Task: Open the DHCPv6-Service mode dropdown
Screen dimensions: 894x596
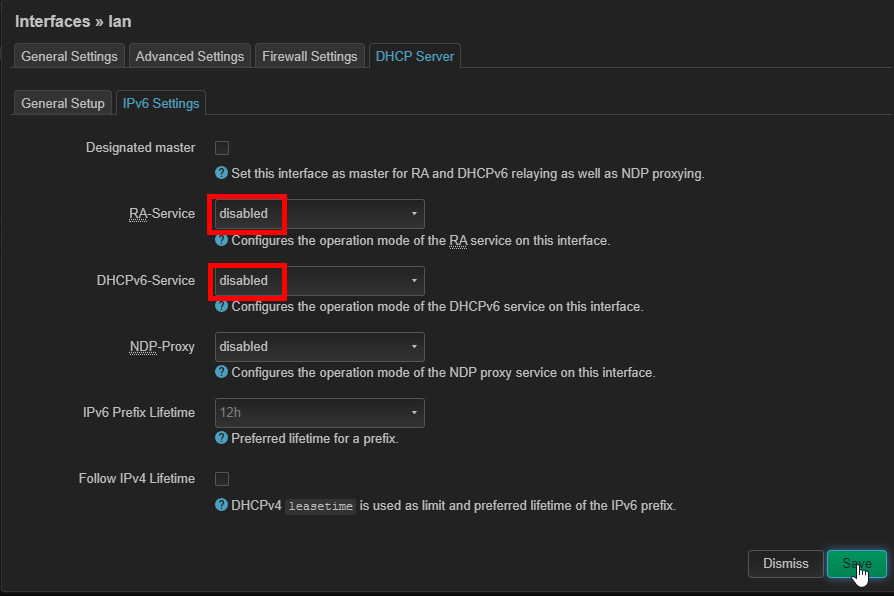Action: [319, 281]
